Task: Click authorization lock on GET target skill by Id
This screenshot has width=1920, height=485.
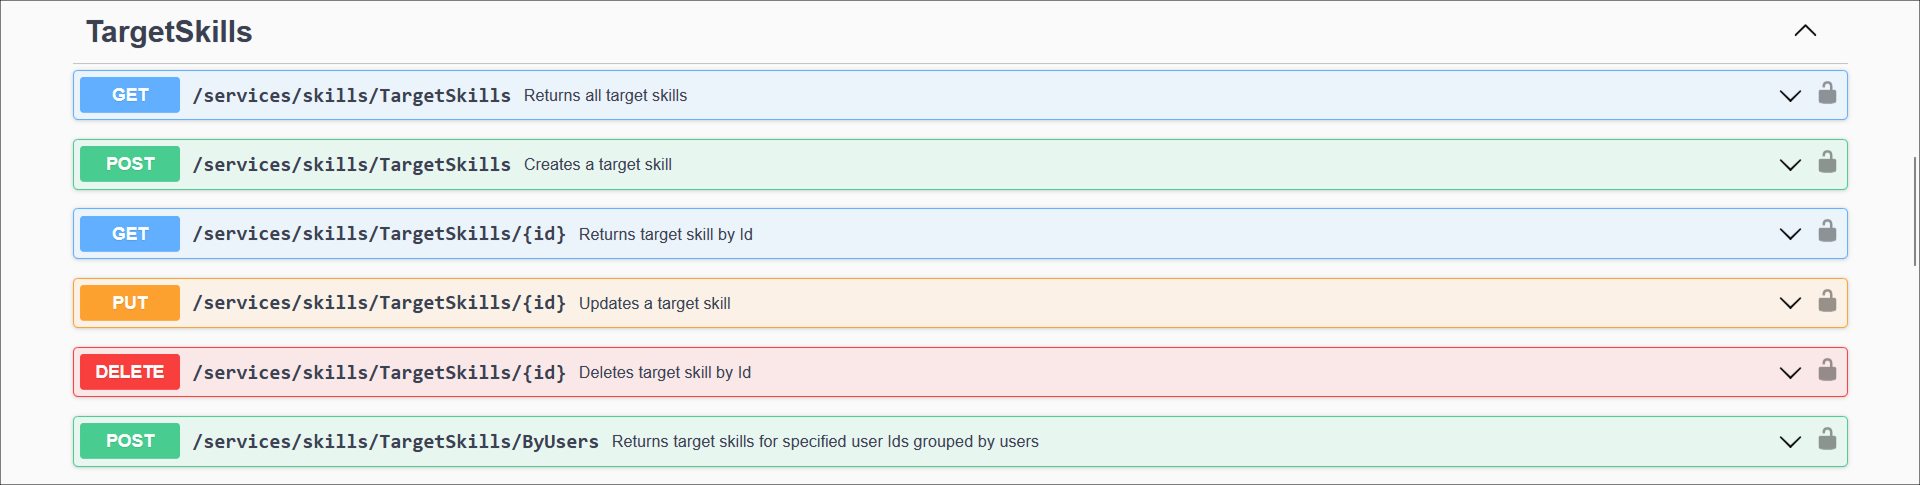Action: (x=1827, y=232)
